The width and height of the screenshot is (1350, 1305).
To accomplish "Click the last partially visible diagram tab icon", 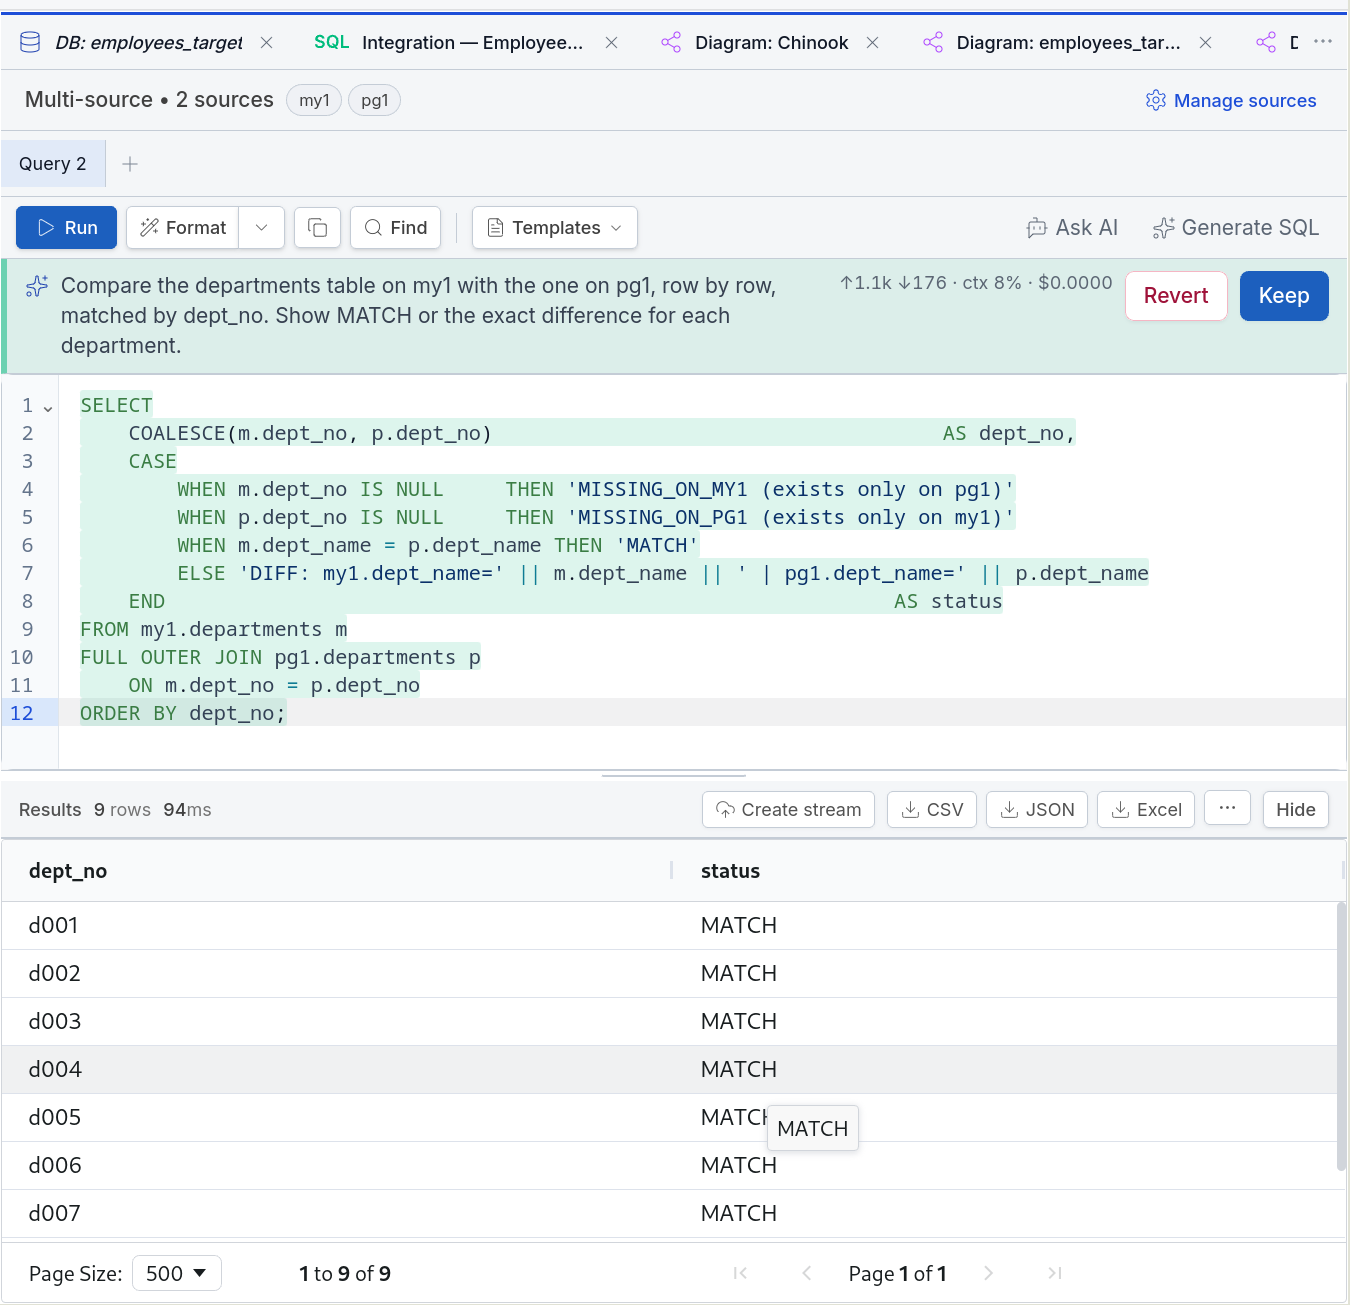I will pos(1266,42).
